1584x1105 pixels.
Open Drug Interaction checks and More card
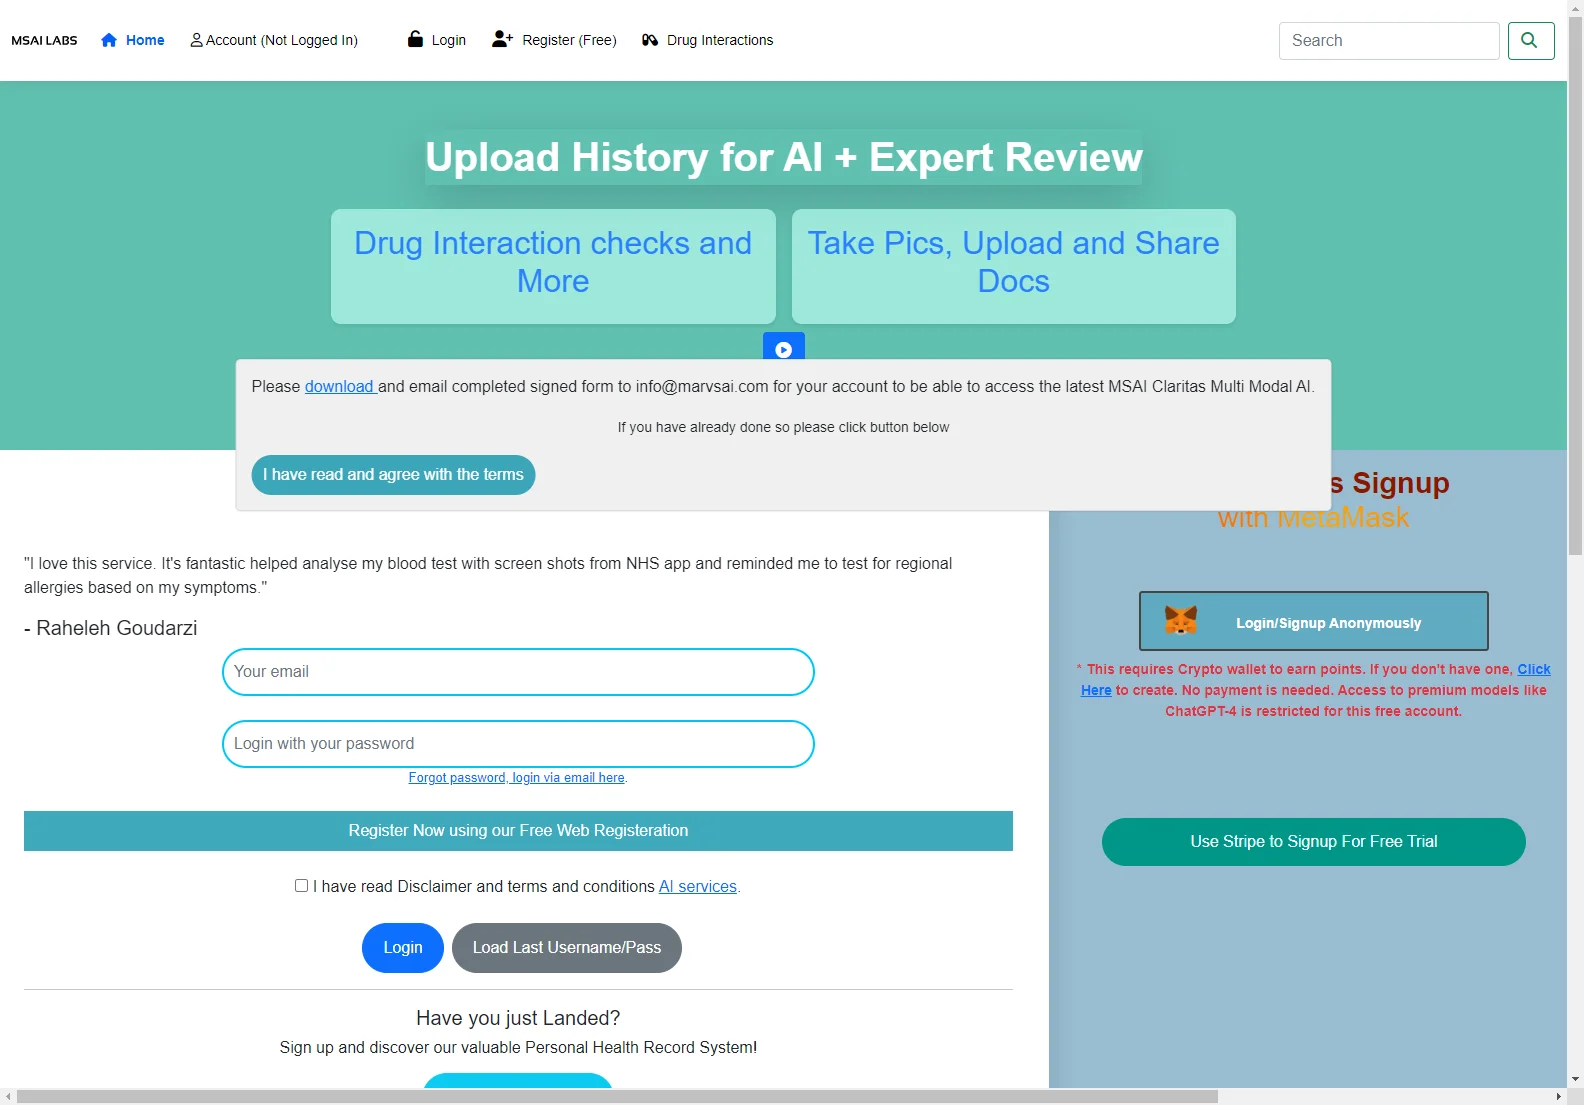click(x=553, y=266)
